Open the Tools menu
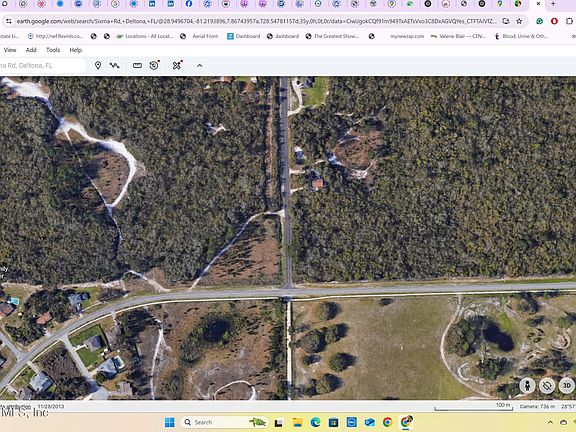The height and width of the screenshot is (432, 576). 53,50
